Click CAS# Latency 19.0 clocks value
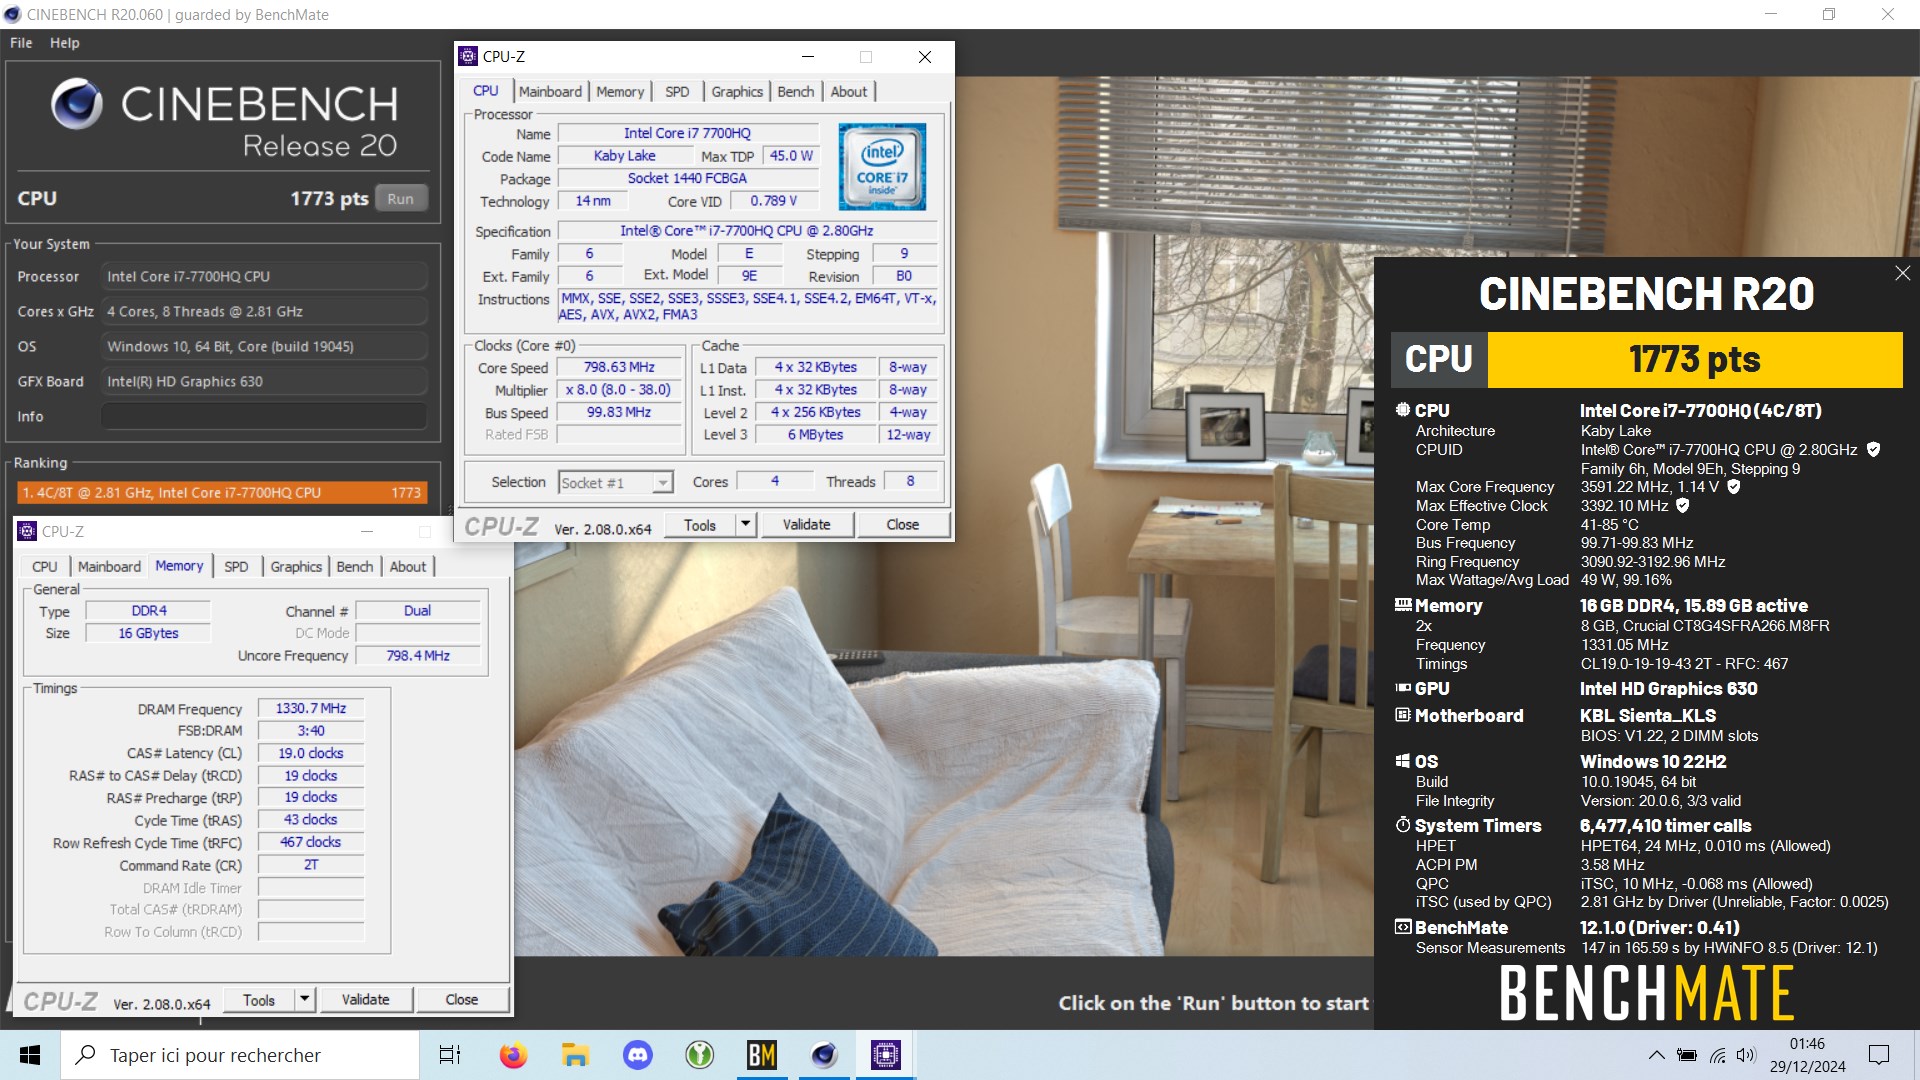The height and width of the screenshot is (1080, 1920). pos(311,753)
